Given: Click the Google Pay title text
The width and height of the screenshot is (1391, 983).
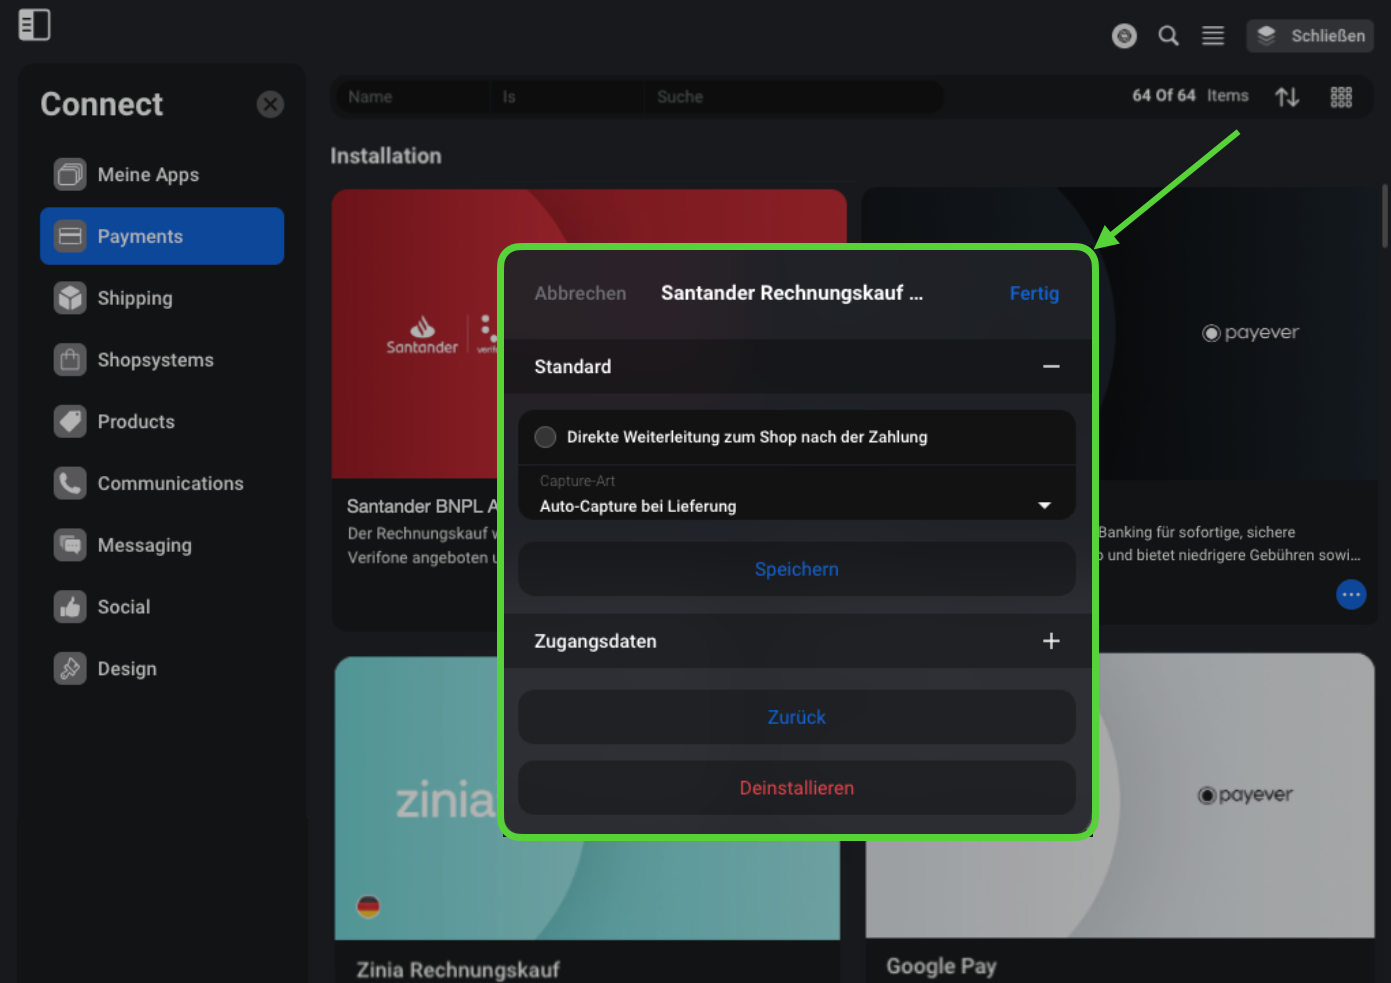Looking at the screenshot, I should tap(941, 966).
